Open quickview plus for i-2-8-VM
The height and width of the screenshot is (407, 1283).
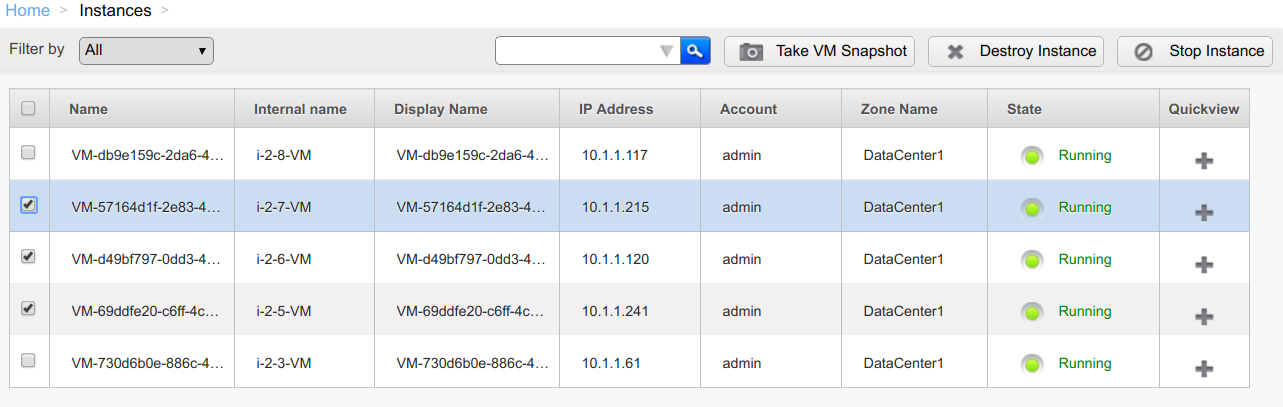click(x=1204, y=160)
